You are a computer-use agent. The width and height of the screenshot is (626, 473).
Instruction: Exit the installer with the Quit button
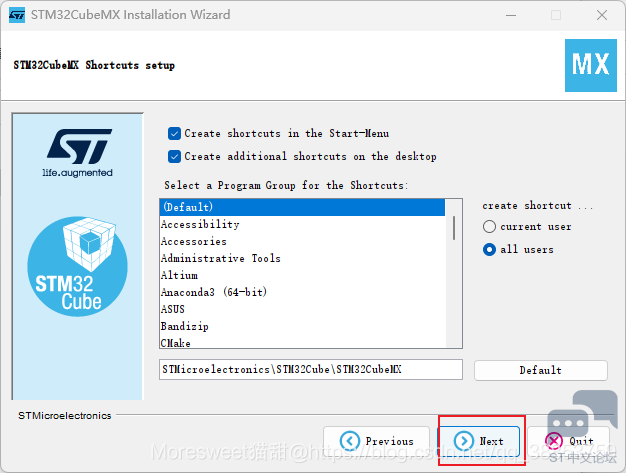point(569,441)
